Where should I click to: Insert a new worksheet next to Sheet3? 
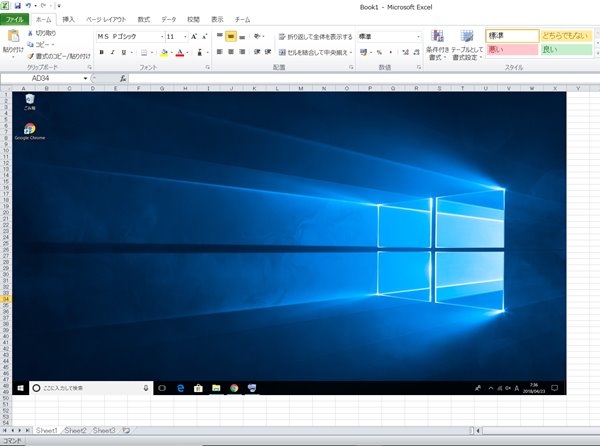pyautogui.click(x=126, y=430)
